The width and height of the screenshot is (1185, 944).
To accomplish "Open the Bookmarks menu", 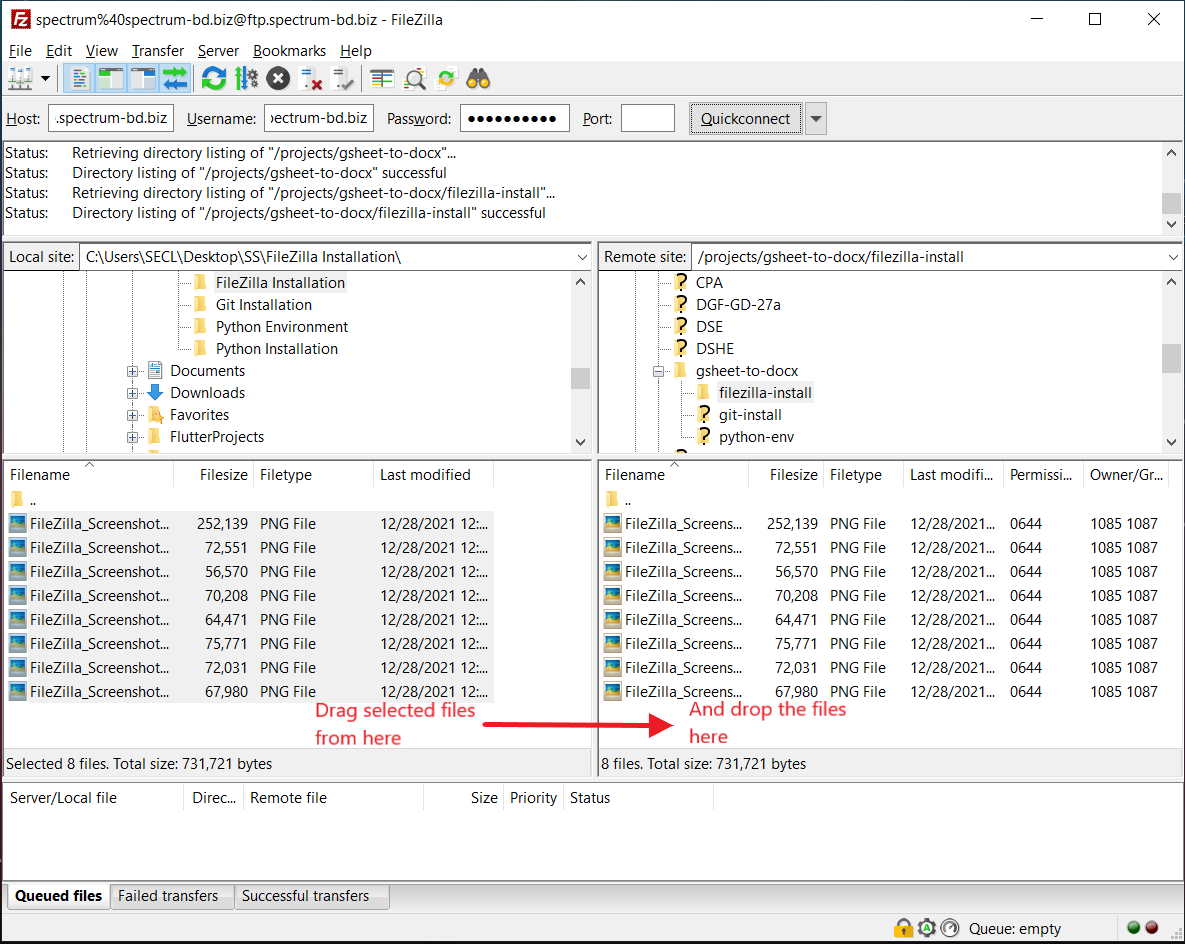I will coord(289,51).
